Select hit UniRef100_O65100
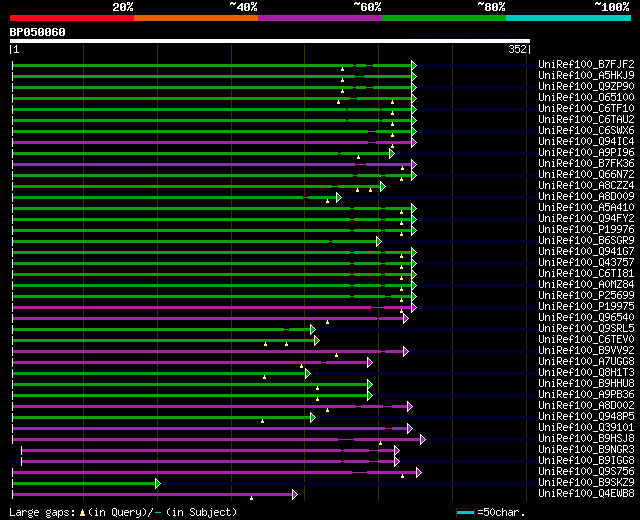 click(586, 97)
